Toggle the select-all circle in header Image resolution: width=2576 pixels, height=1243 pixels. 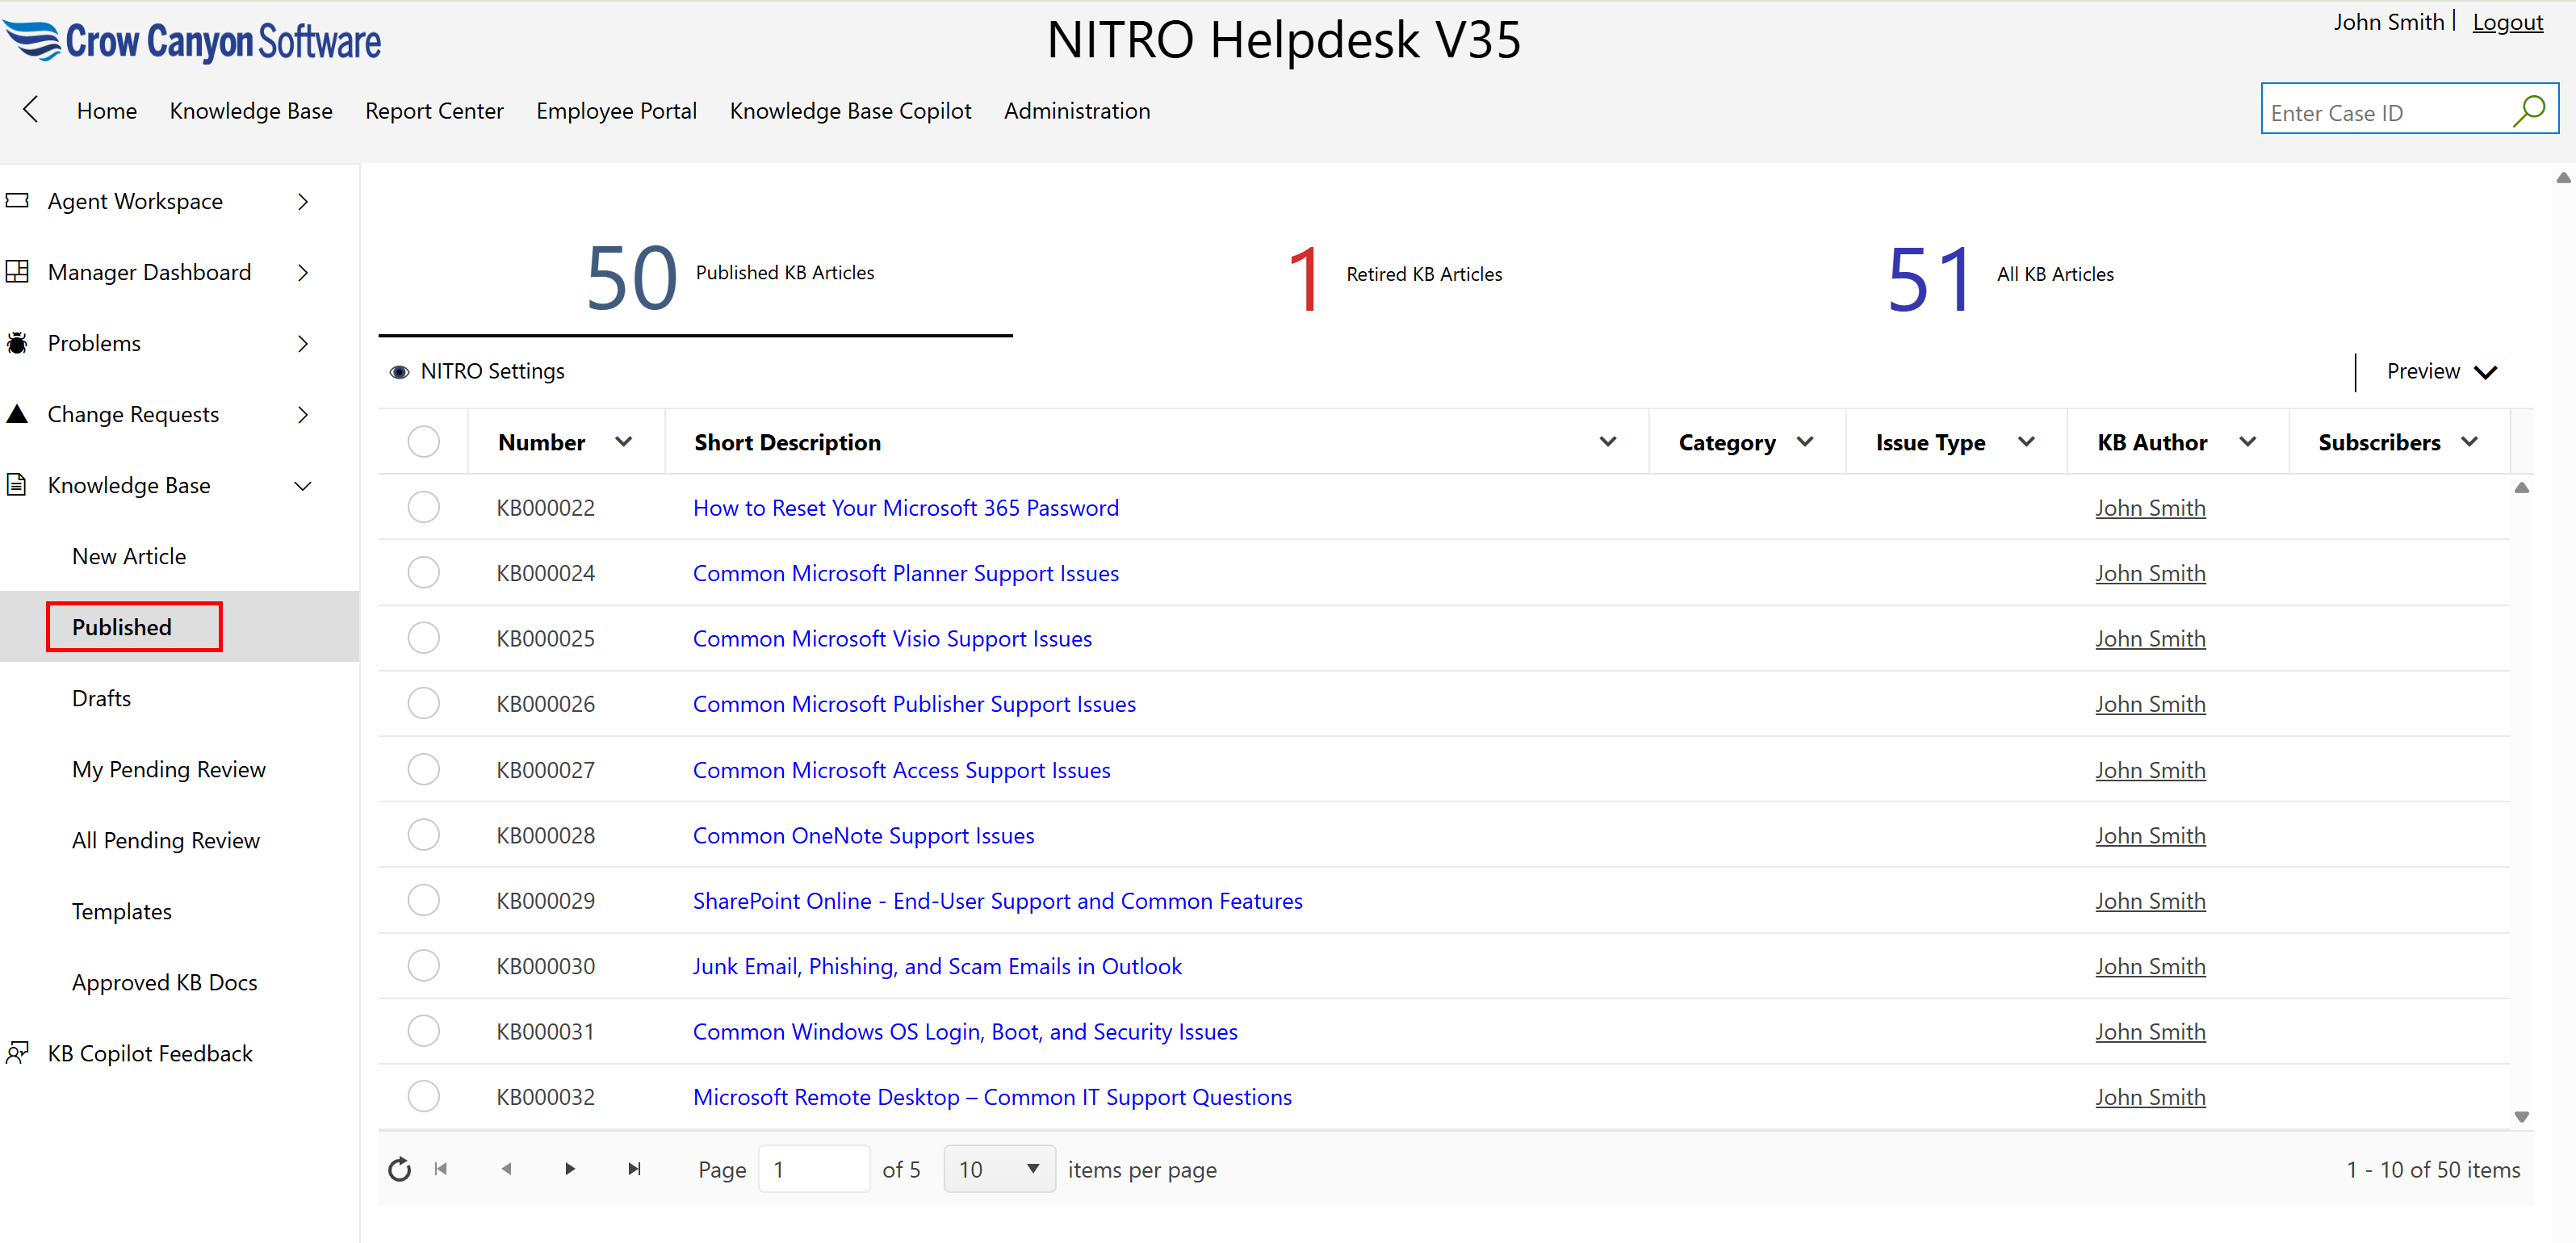click(424, 441)
